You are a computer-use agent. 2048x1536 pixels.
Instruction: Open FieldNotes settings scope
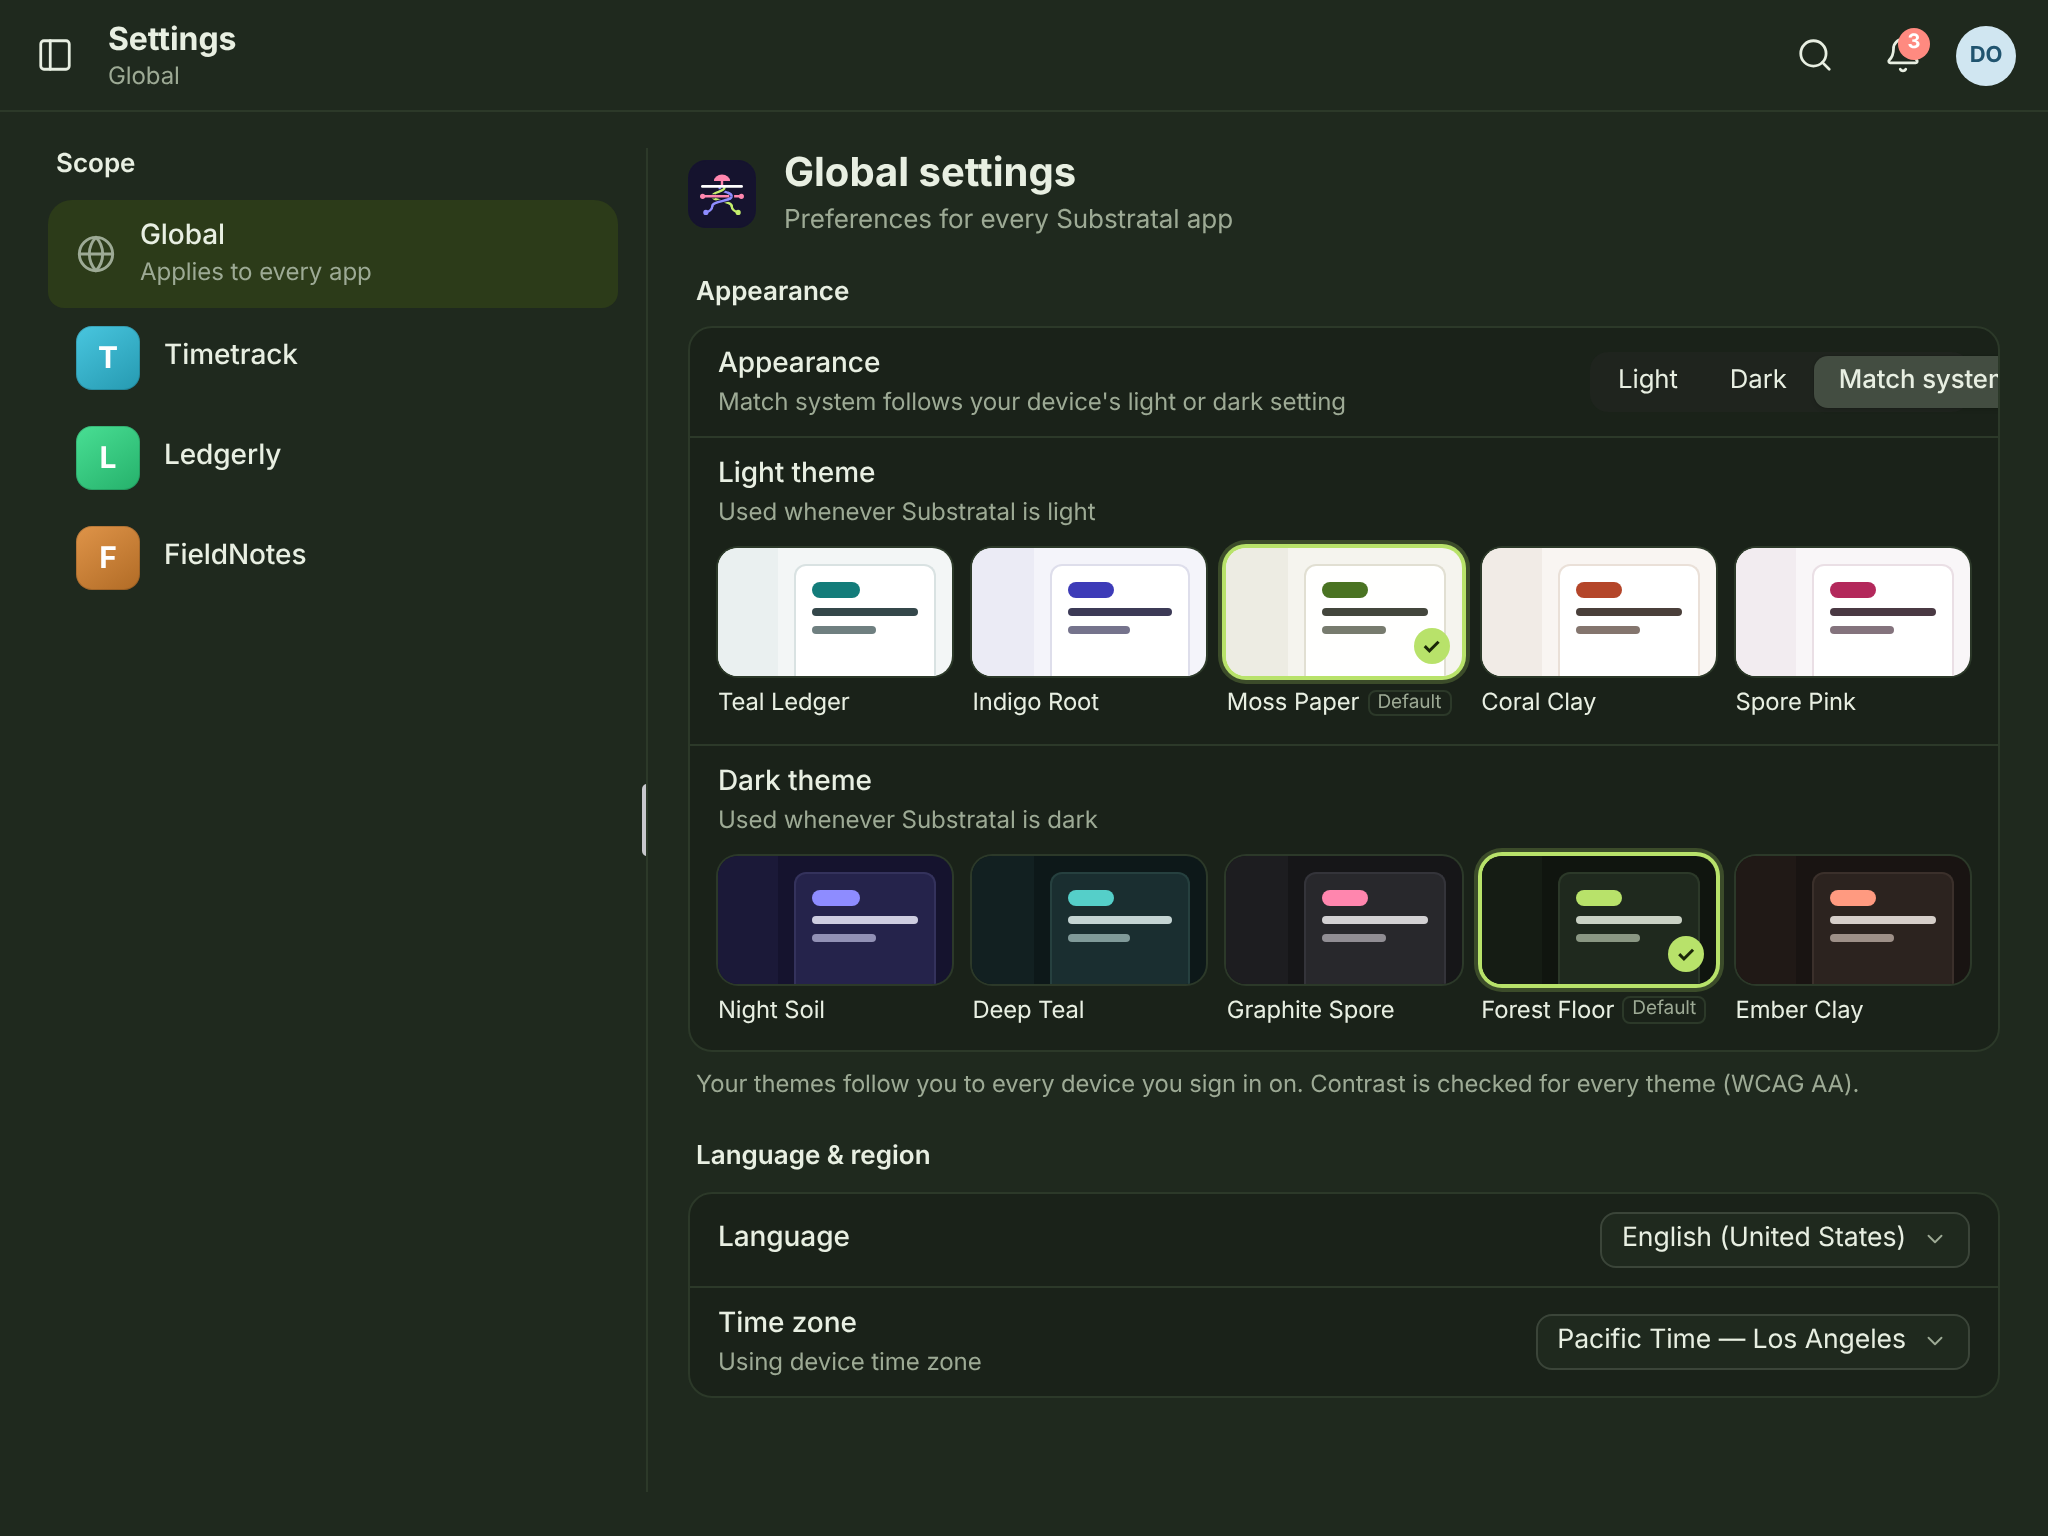(x=333, y=558)
